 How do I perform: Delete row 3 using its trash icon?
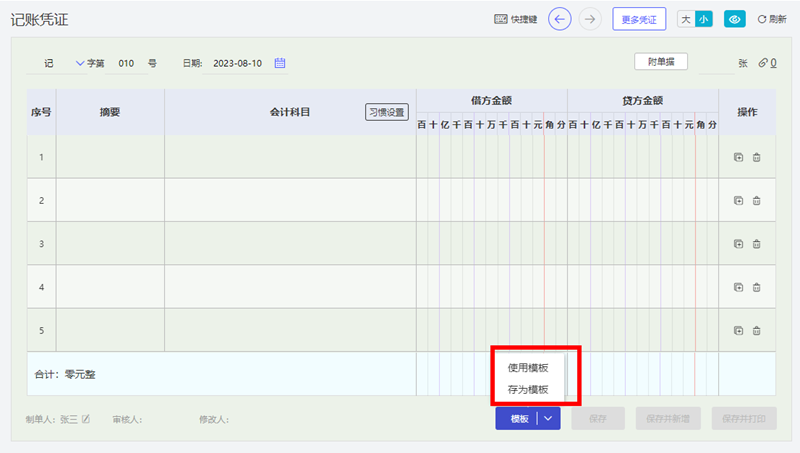(x=757, y=244)
